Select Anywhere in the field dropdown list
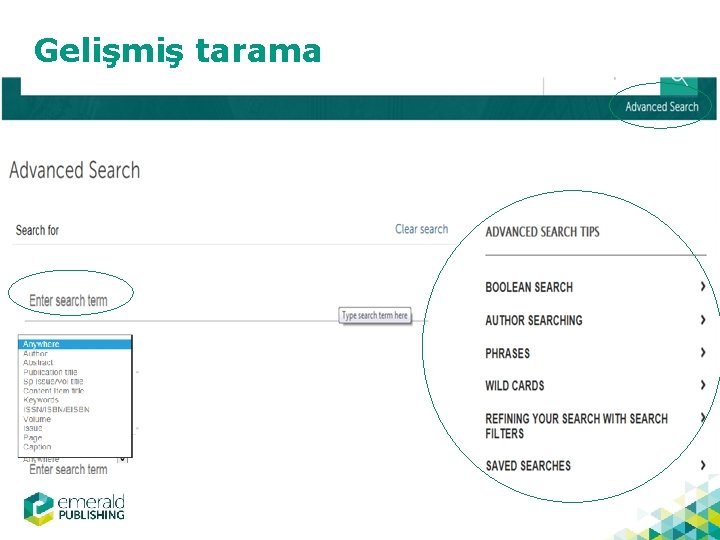720x540 pixels. pos(75,344)
